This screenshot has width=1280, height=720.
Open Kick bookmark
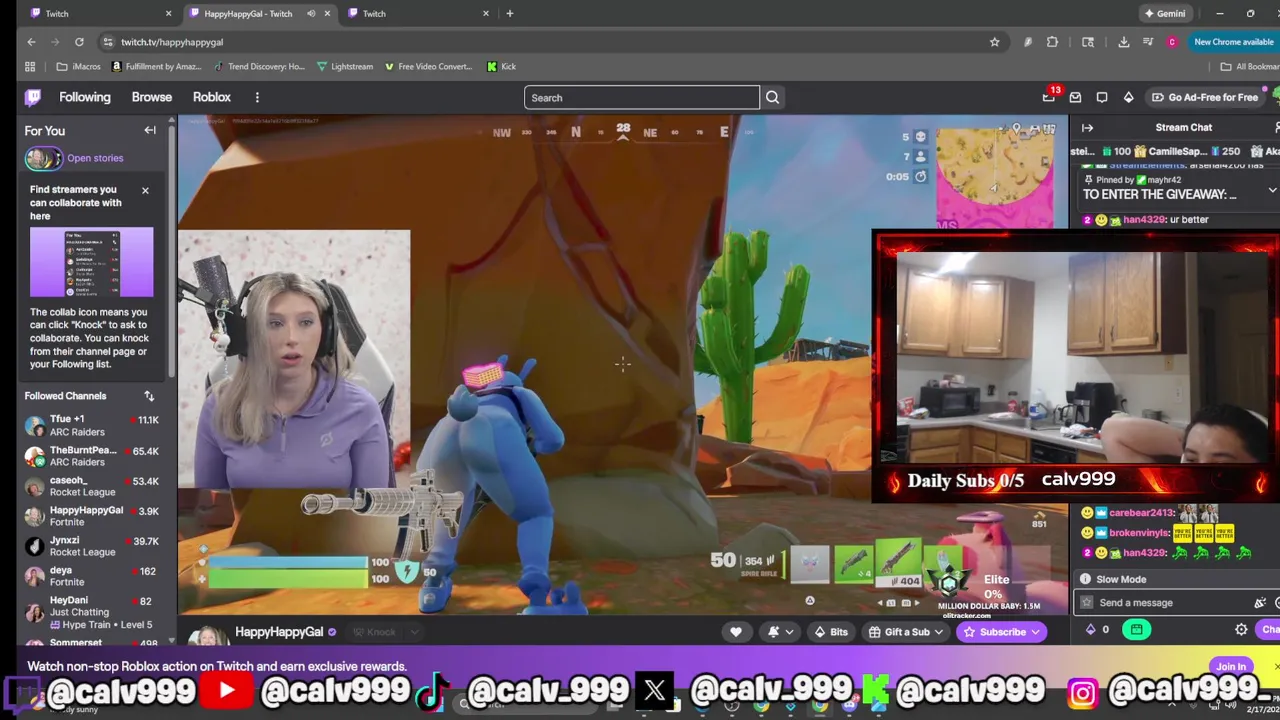[502, 66]
